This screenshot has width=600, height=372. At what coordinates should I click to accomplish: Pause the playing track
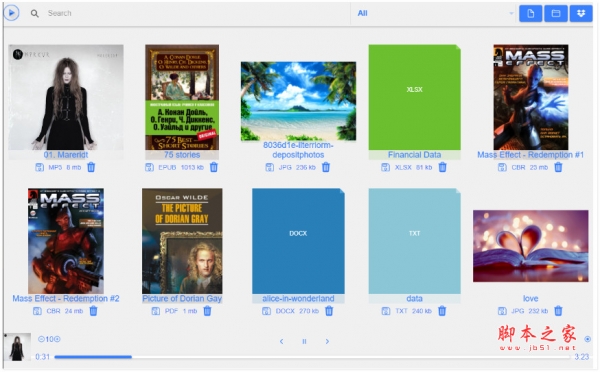(x=304, y=341)
